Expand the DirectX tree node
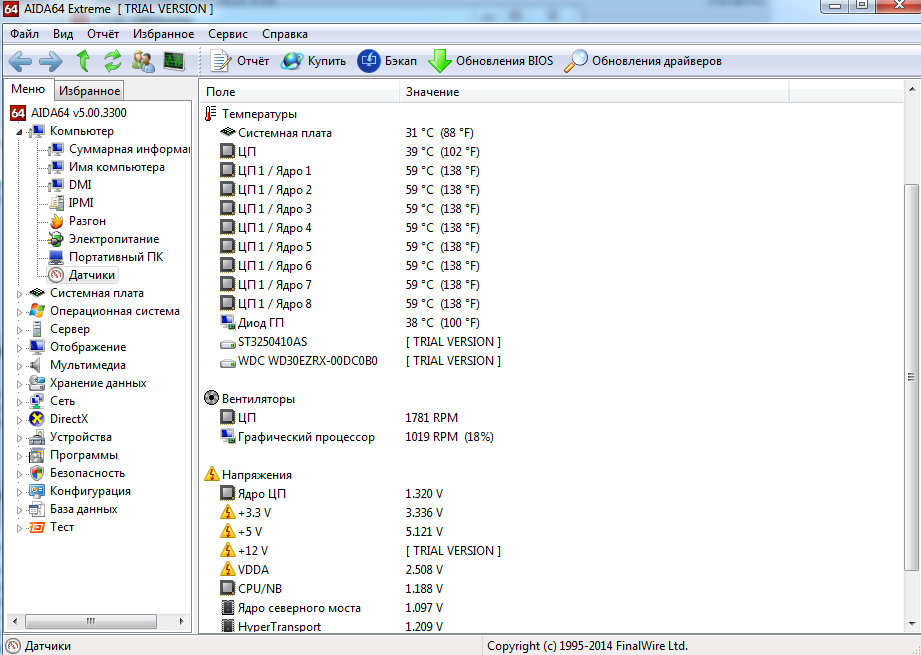The width and height of the screenshot is (921, 655). [19, 420]
